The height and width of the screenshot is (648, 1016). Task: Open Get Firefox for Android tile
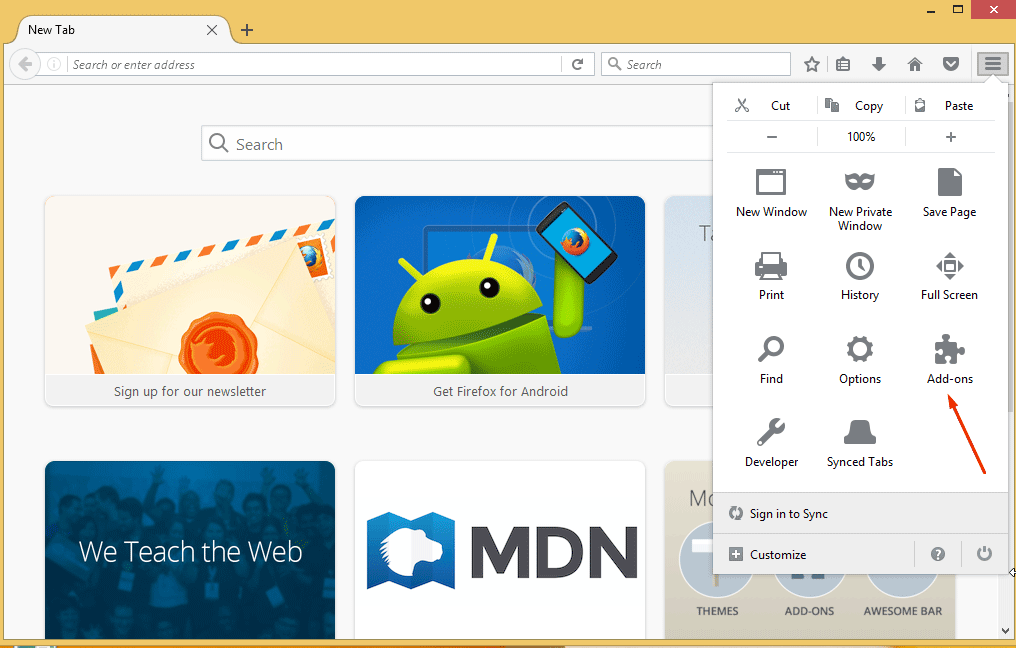[500, 301]
